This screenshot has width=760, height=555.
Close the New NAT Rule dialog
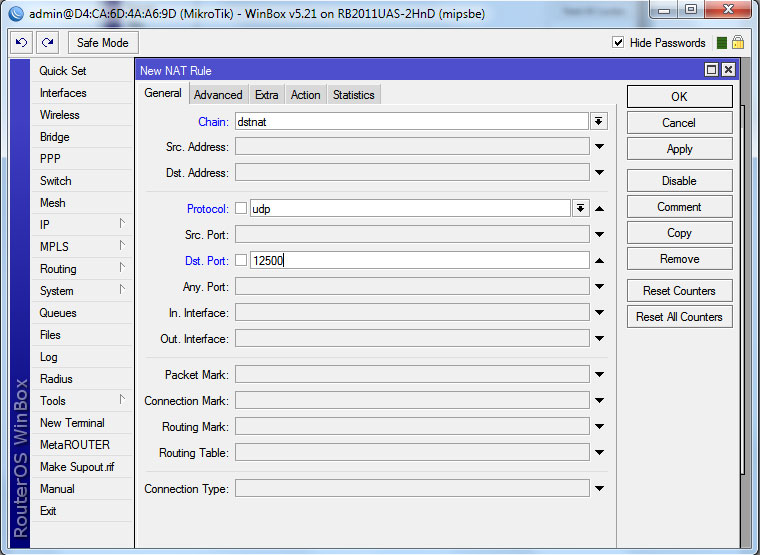(x=727, y=70)
